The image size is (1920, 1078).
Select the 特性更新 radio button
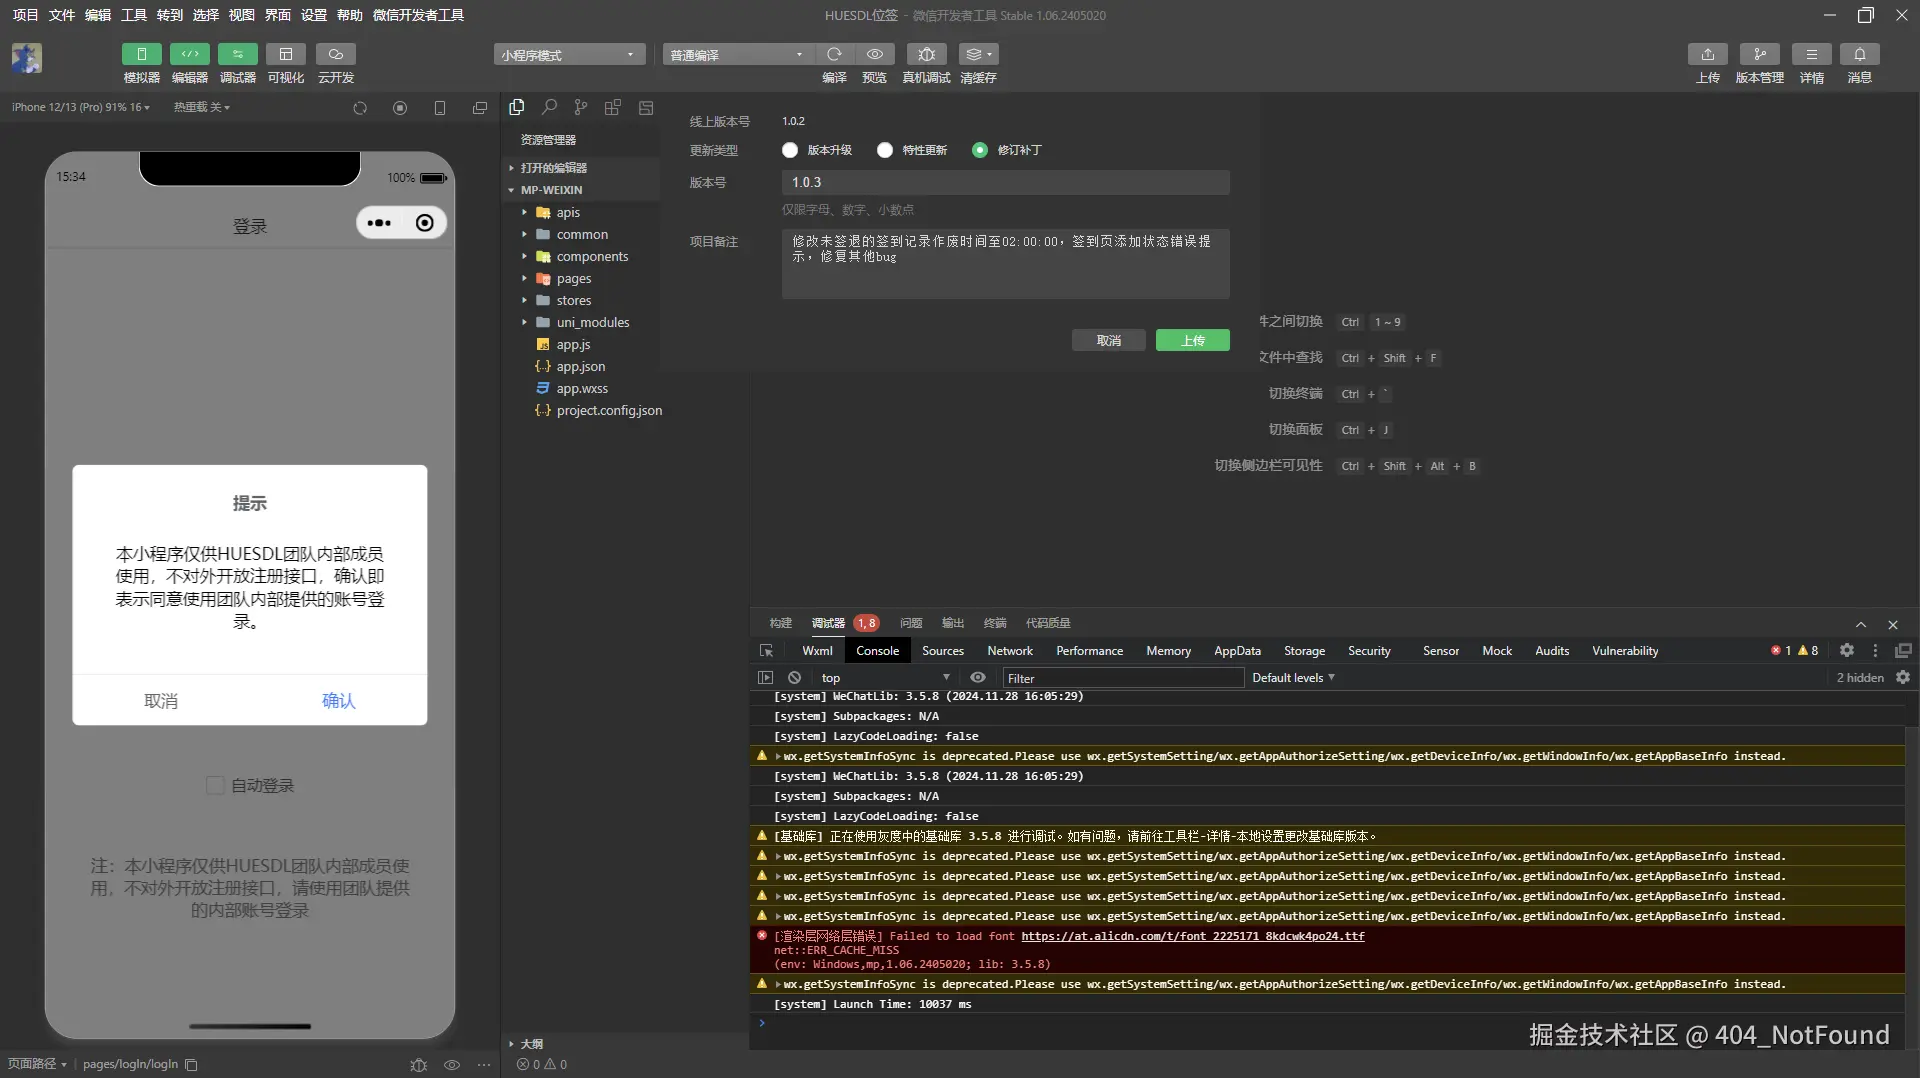(885, 150)
